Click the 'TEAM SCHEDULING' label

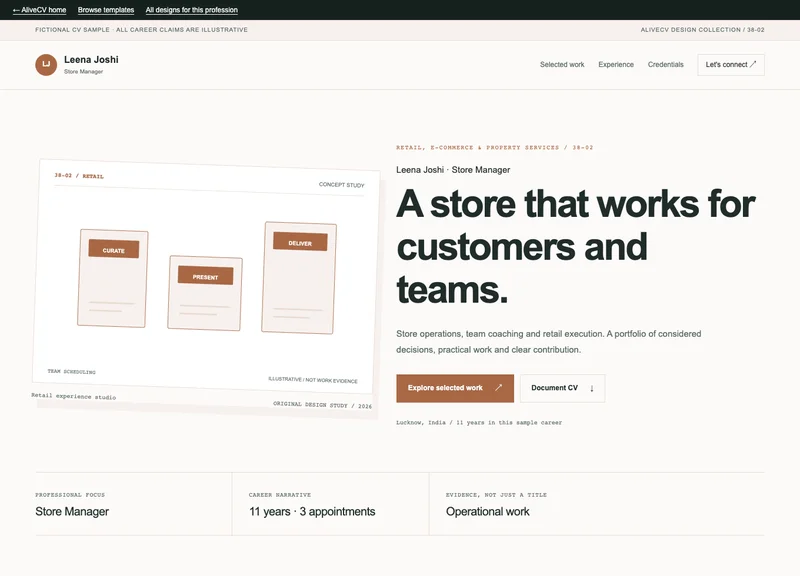tap(71, 371)
